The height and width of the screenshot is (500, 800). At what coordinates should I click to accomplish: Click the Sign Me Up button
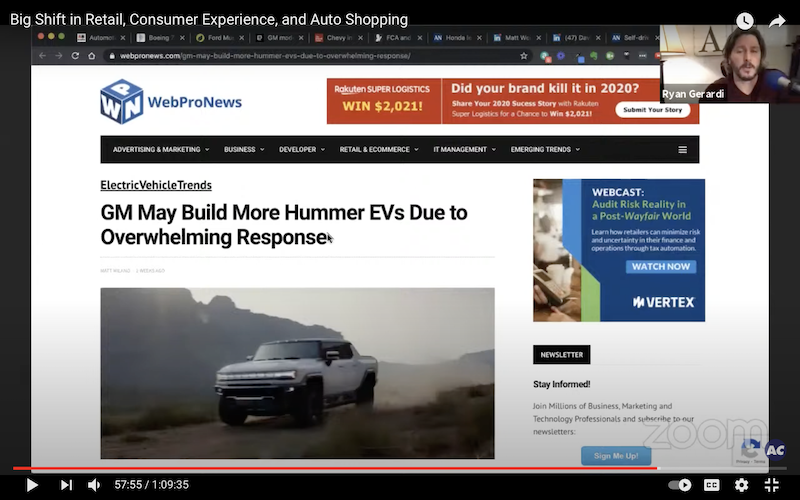(x=616, y=456)
